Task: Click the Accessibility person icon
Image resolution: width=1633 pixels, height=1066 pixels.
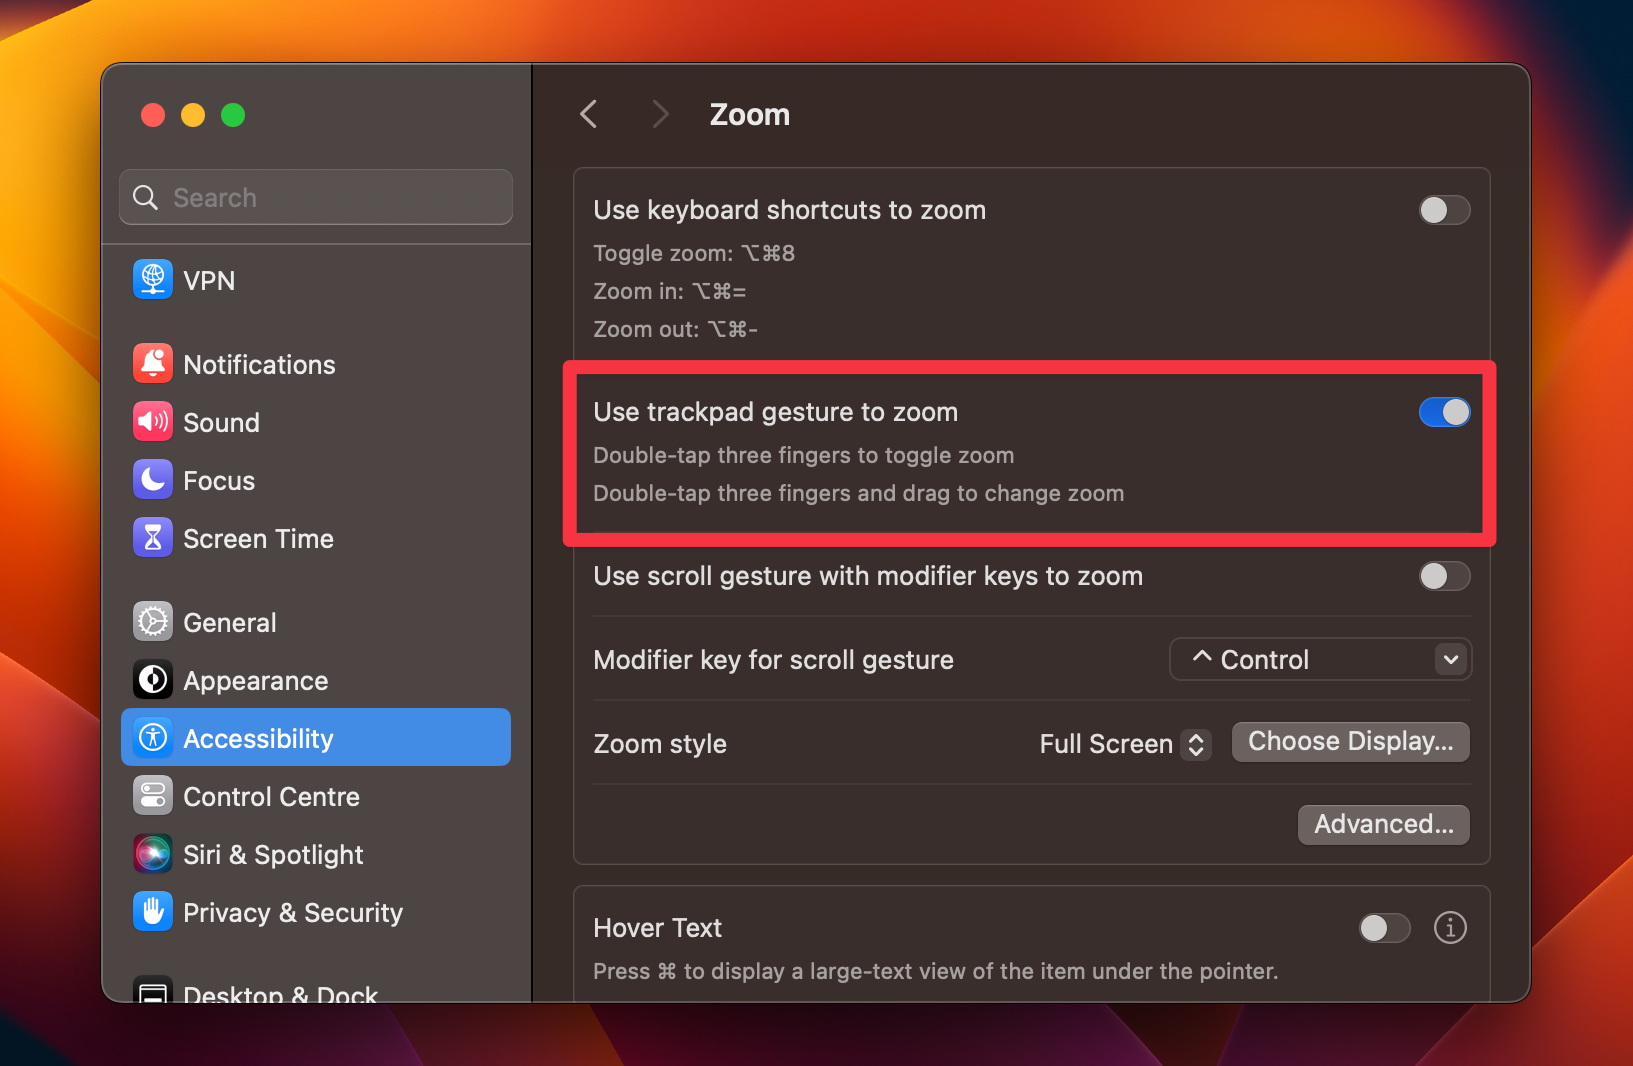Action: tap(152, 737)
